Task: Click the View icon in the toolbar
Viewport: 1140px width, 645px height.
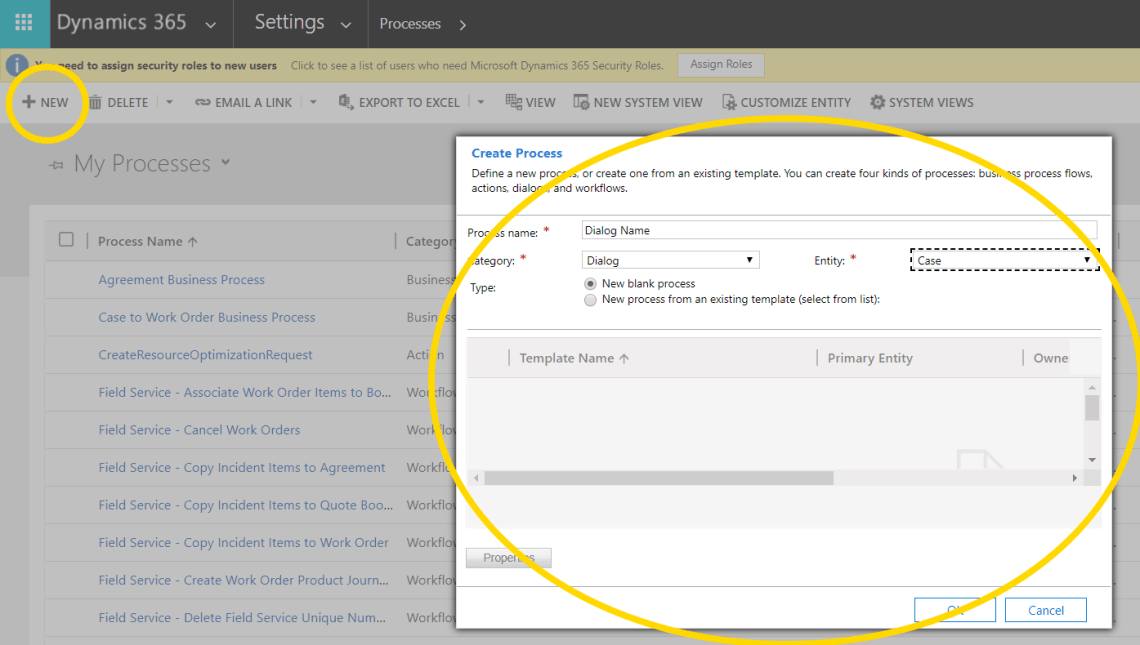Action: click(512, 101)
